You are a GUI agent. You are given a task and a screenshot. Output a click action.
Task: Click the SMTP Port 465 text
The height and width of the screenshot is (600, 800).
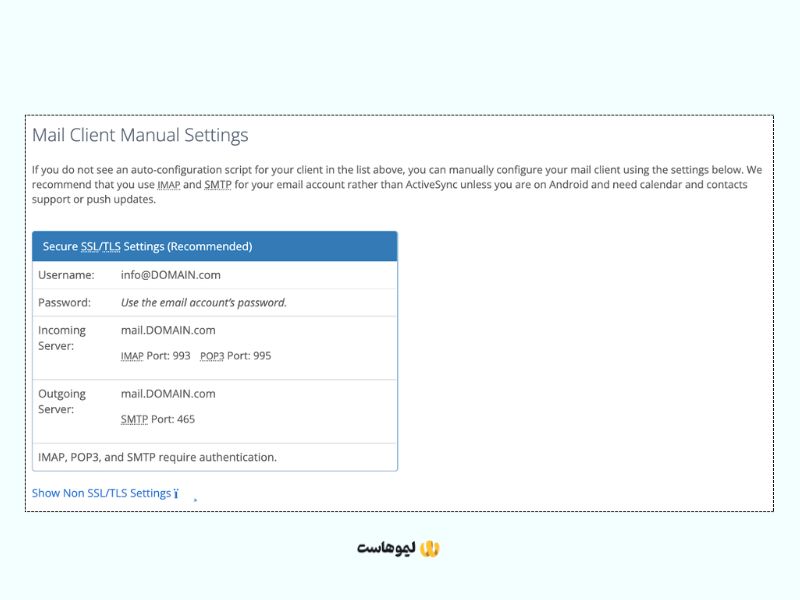(x=157, y=419)
